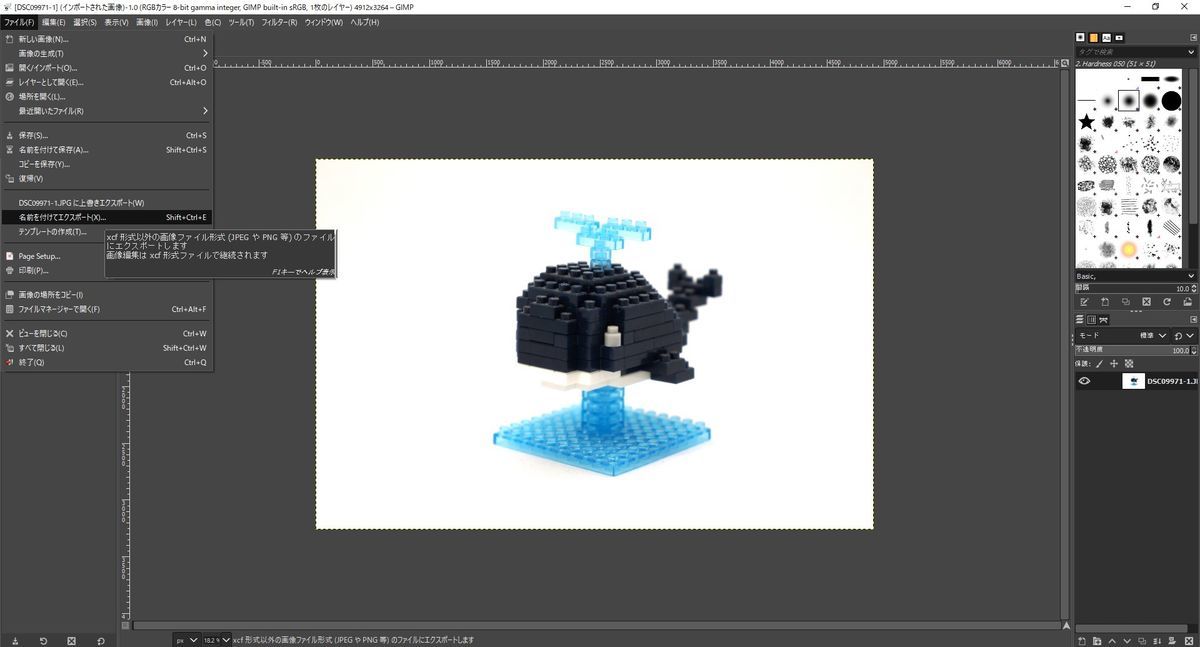Click the brush tag search field
Viewport: 1200px width, 647px height.
pos(1130,51)
